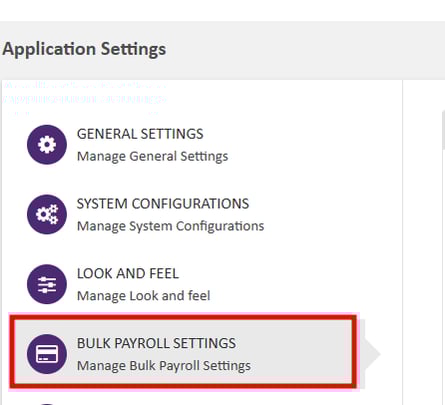
Task: Click the "Manage General Settings" description
Action: tap(153, 156)
